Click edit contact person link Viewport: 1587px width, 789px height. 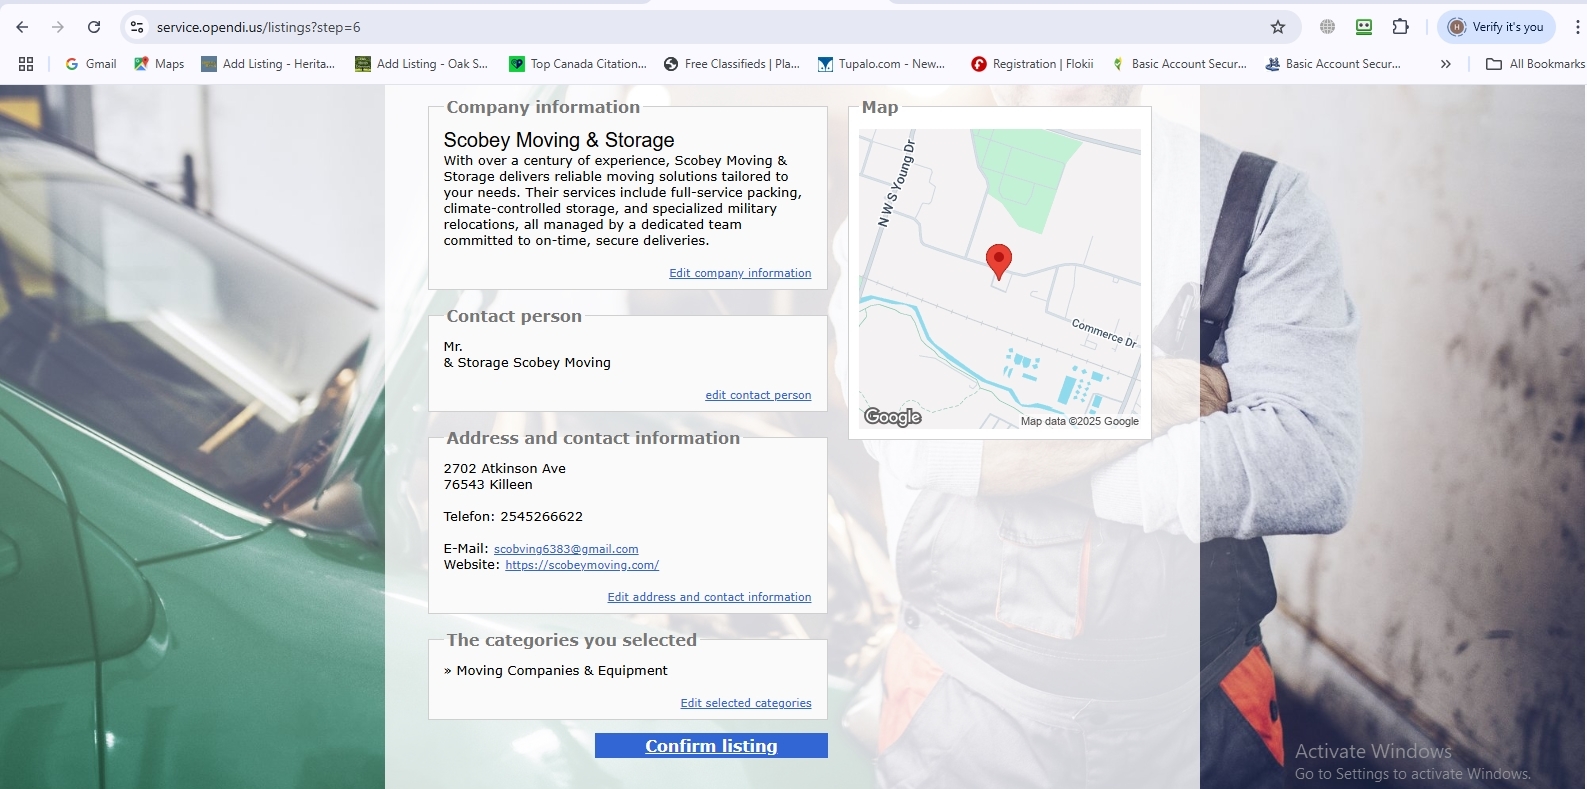click(x=758, y=395)
